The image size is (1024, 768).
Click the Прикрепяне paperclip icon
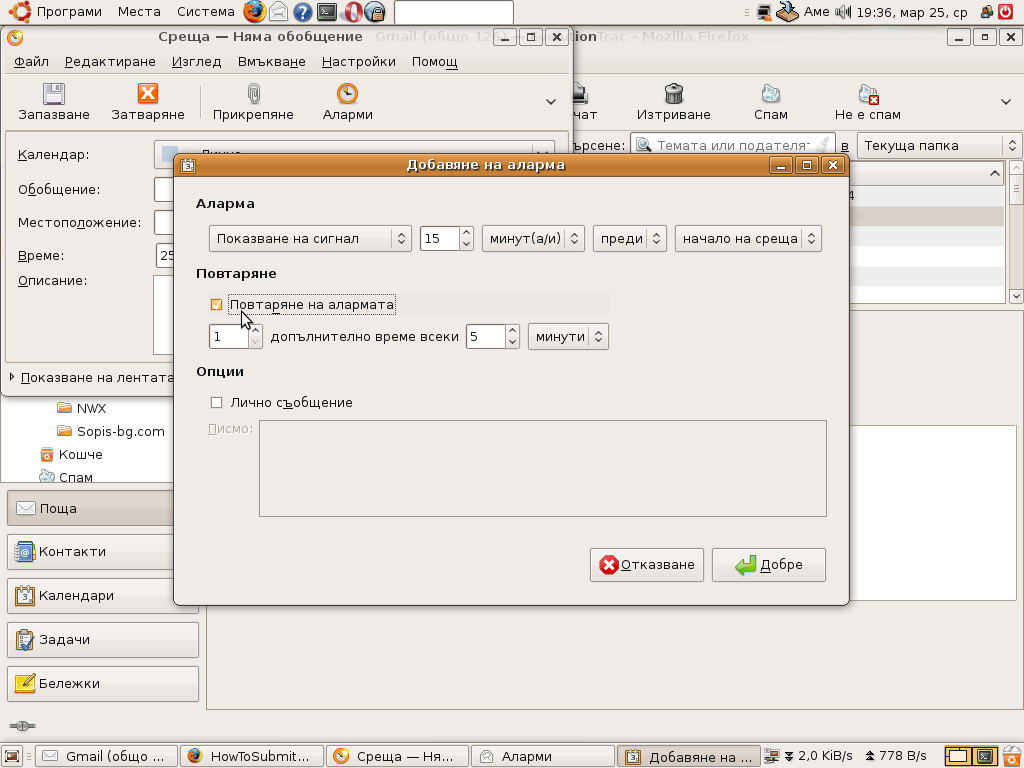pos(253,94)
